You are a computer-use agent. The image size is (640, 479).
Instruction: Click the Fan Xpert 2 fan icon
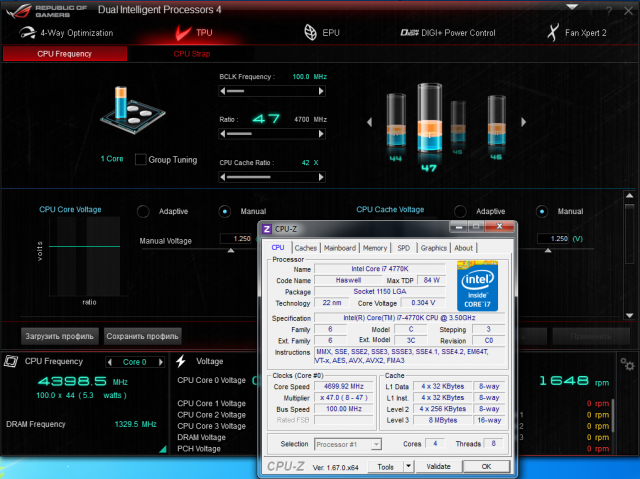553,33
